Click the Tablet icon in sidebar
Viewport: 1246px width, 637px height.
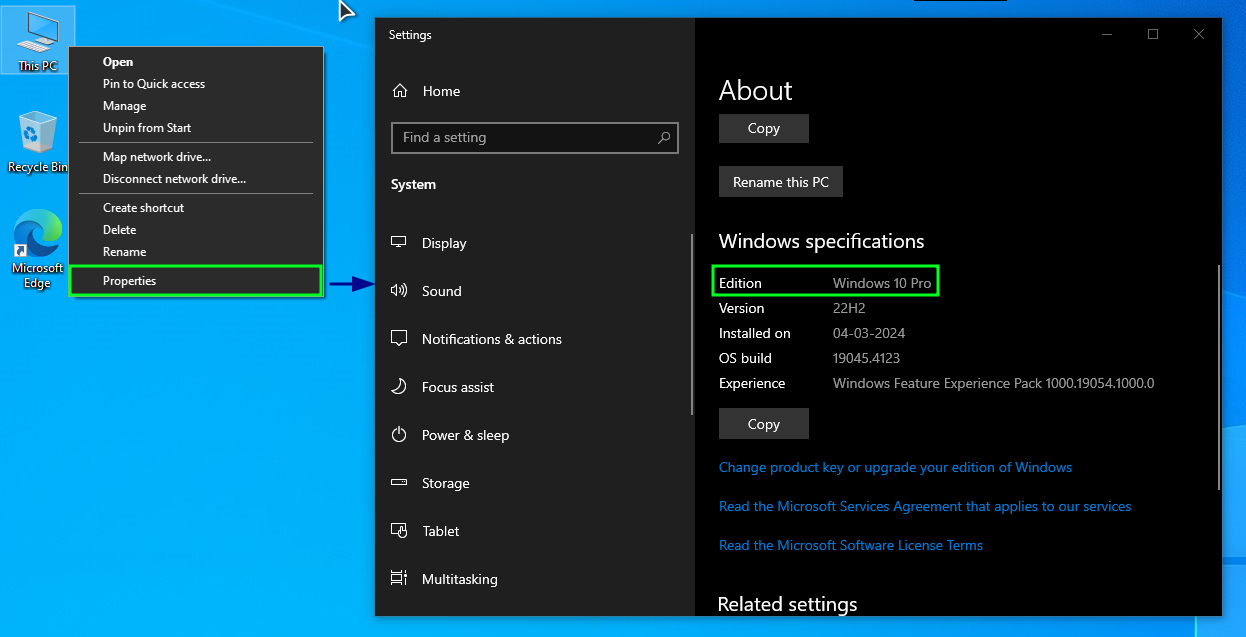399,531
